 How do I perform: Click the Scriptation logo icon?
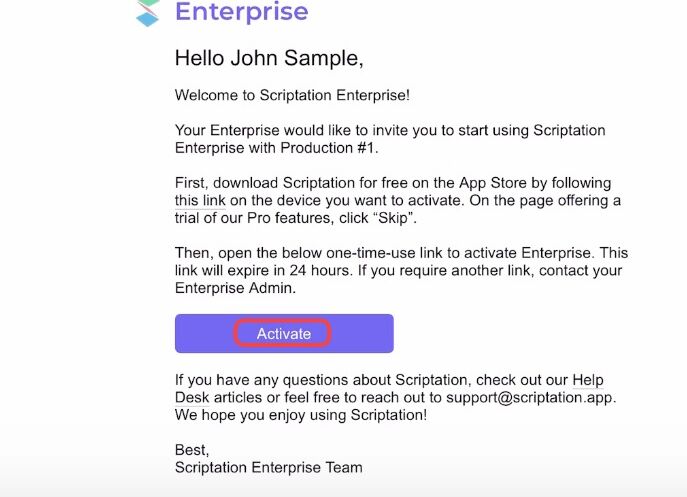[148, 13]
